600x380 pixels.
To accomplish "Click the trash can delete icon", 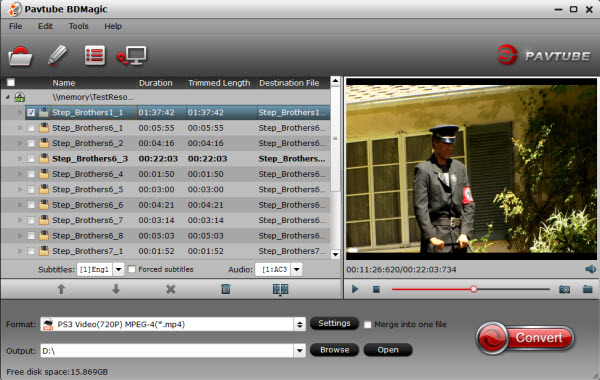I will point(226,289).
